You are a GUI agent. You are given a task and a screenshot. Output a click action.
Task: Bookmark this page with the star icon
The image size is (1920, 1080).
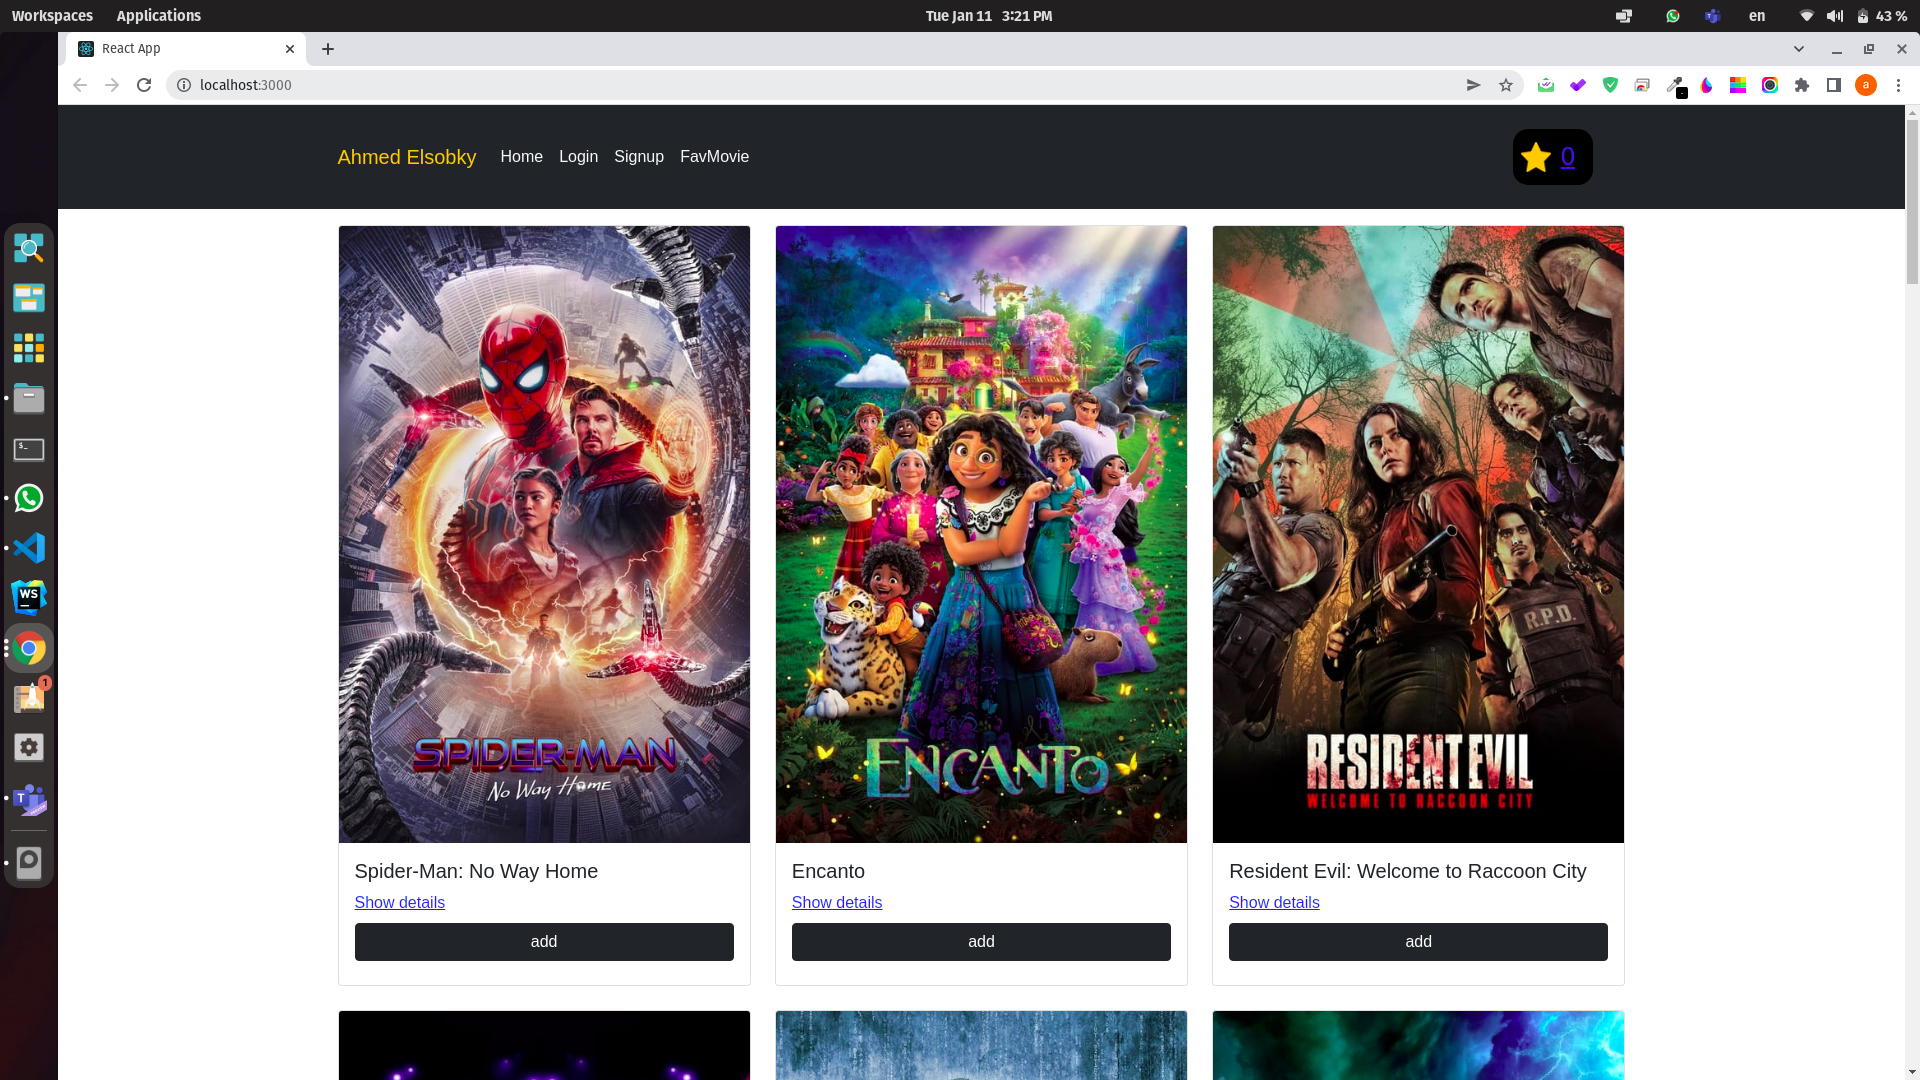1505,85
